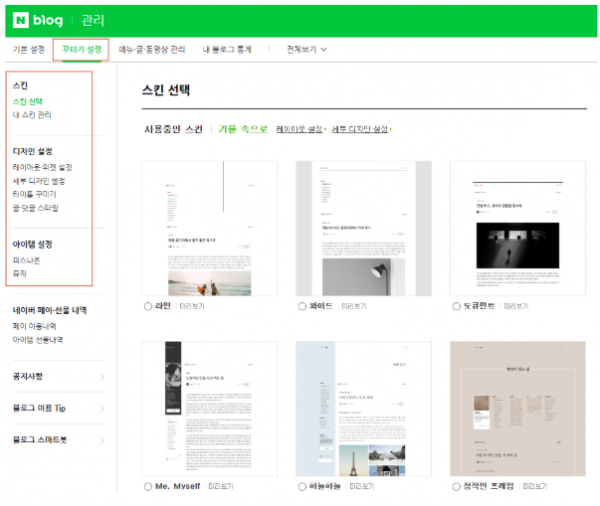Click the current skin name 가을 속으로

pyautogui.click(x=243, y=129)
